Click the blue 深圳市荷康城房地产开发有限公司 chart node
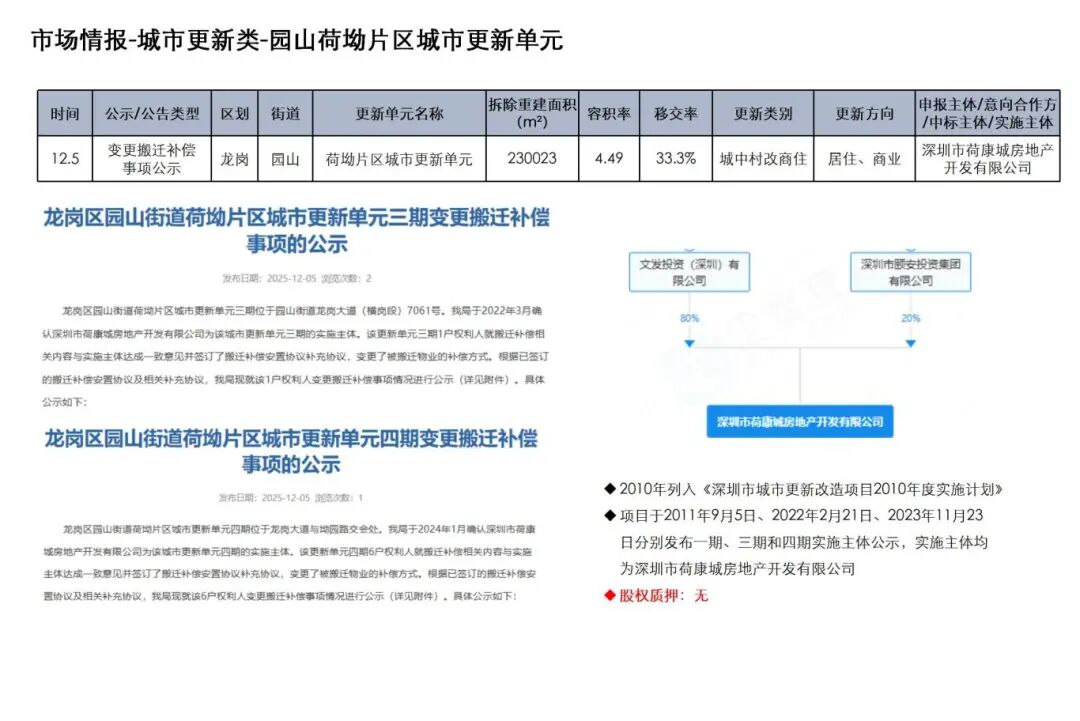The image size is (1080, 721). (x=800, y=422)
